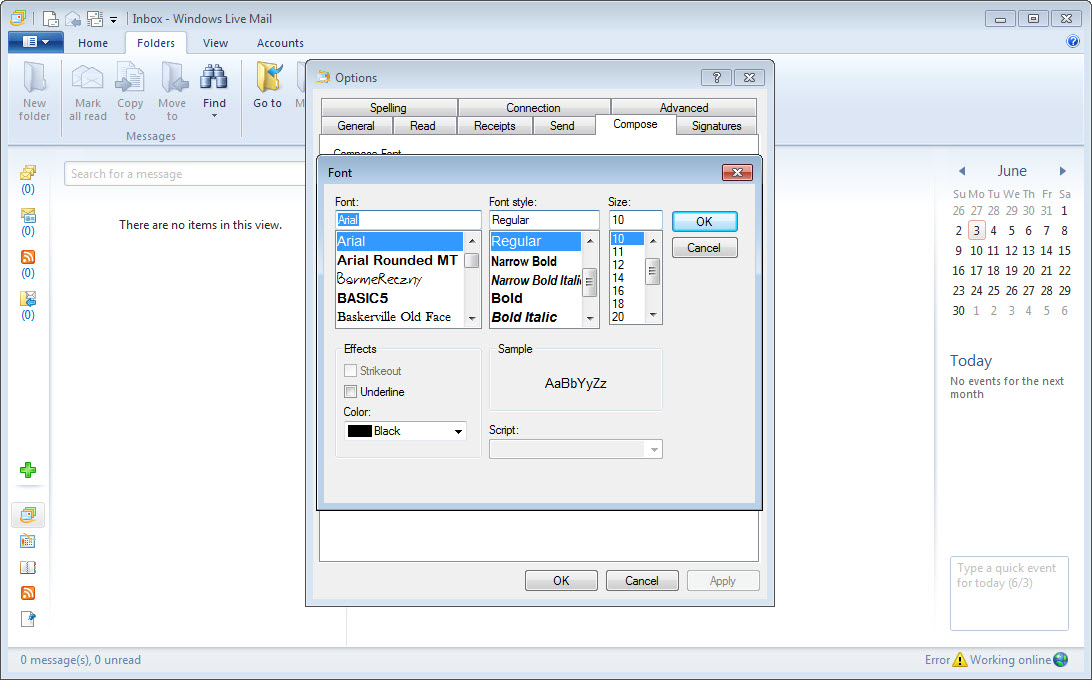
Task: Click Cancel in the Font dialog
Action: coord(704,248)
